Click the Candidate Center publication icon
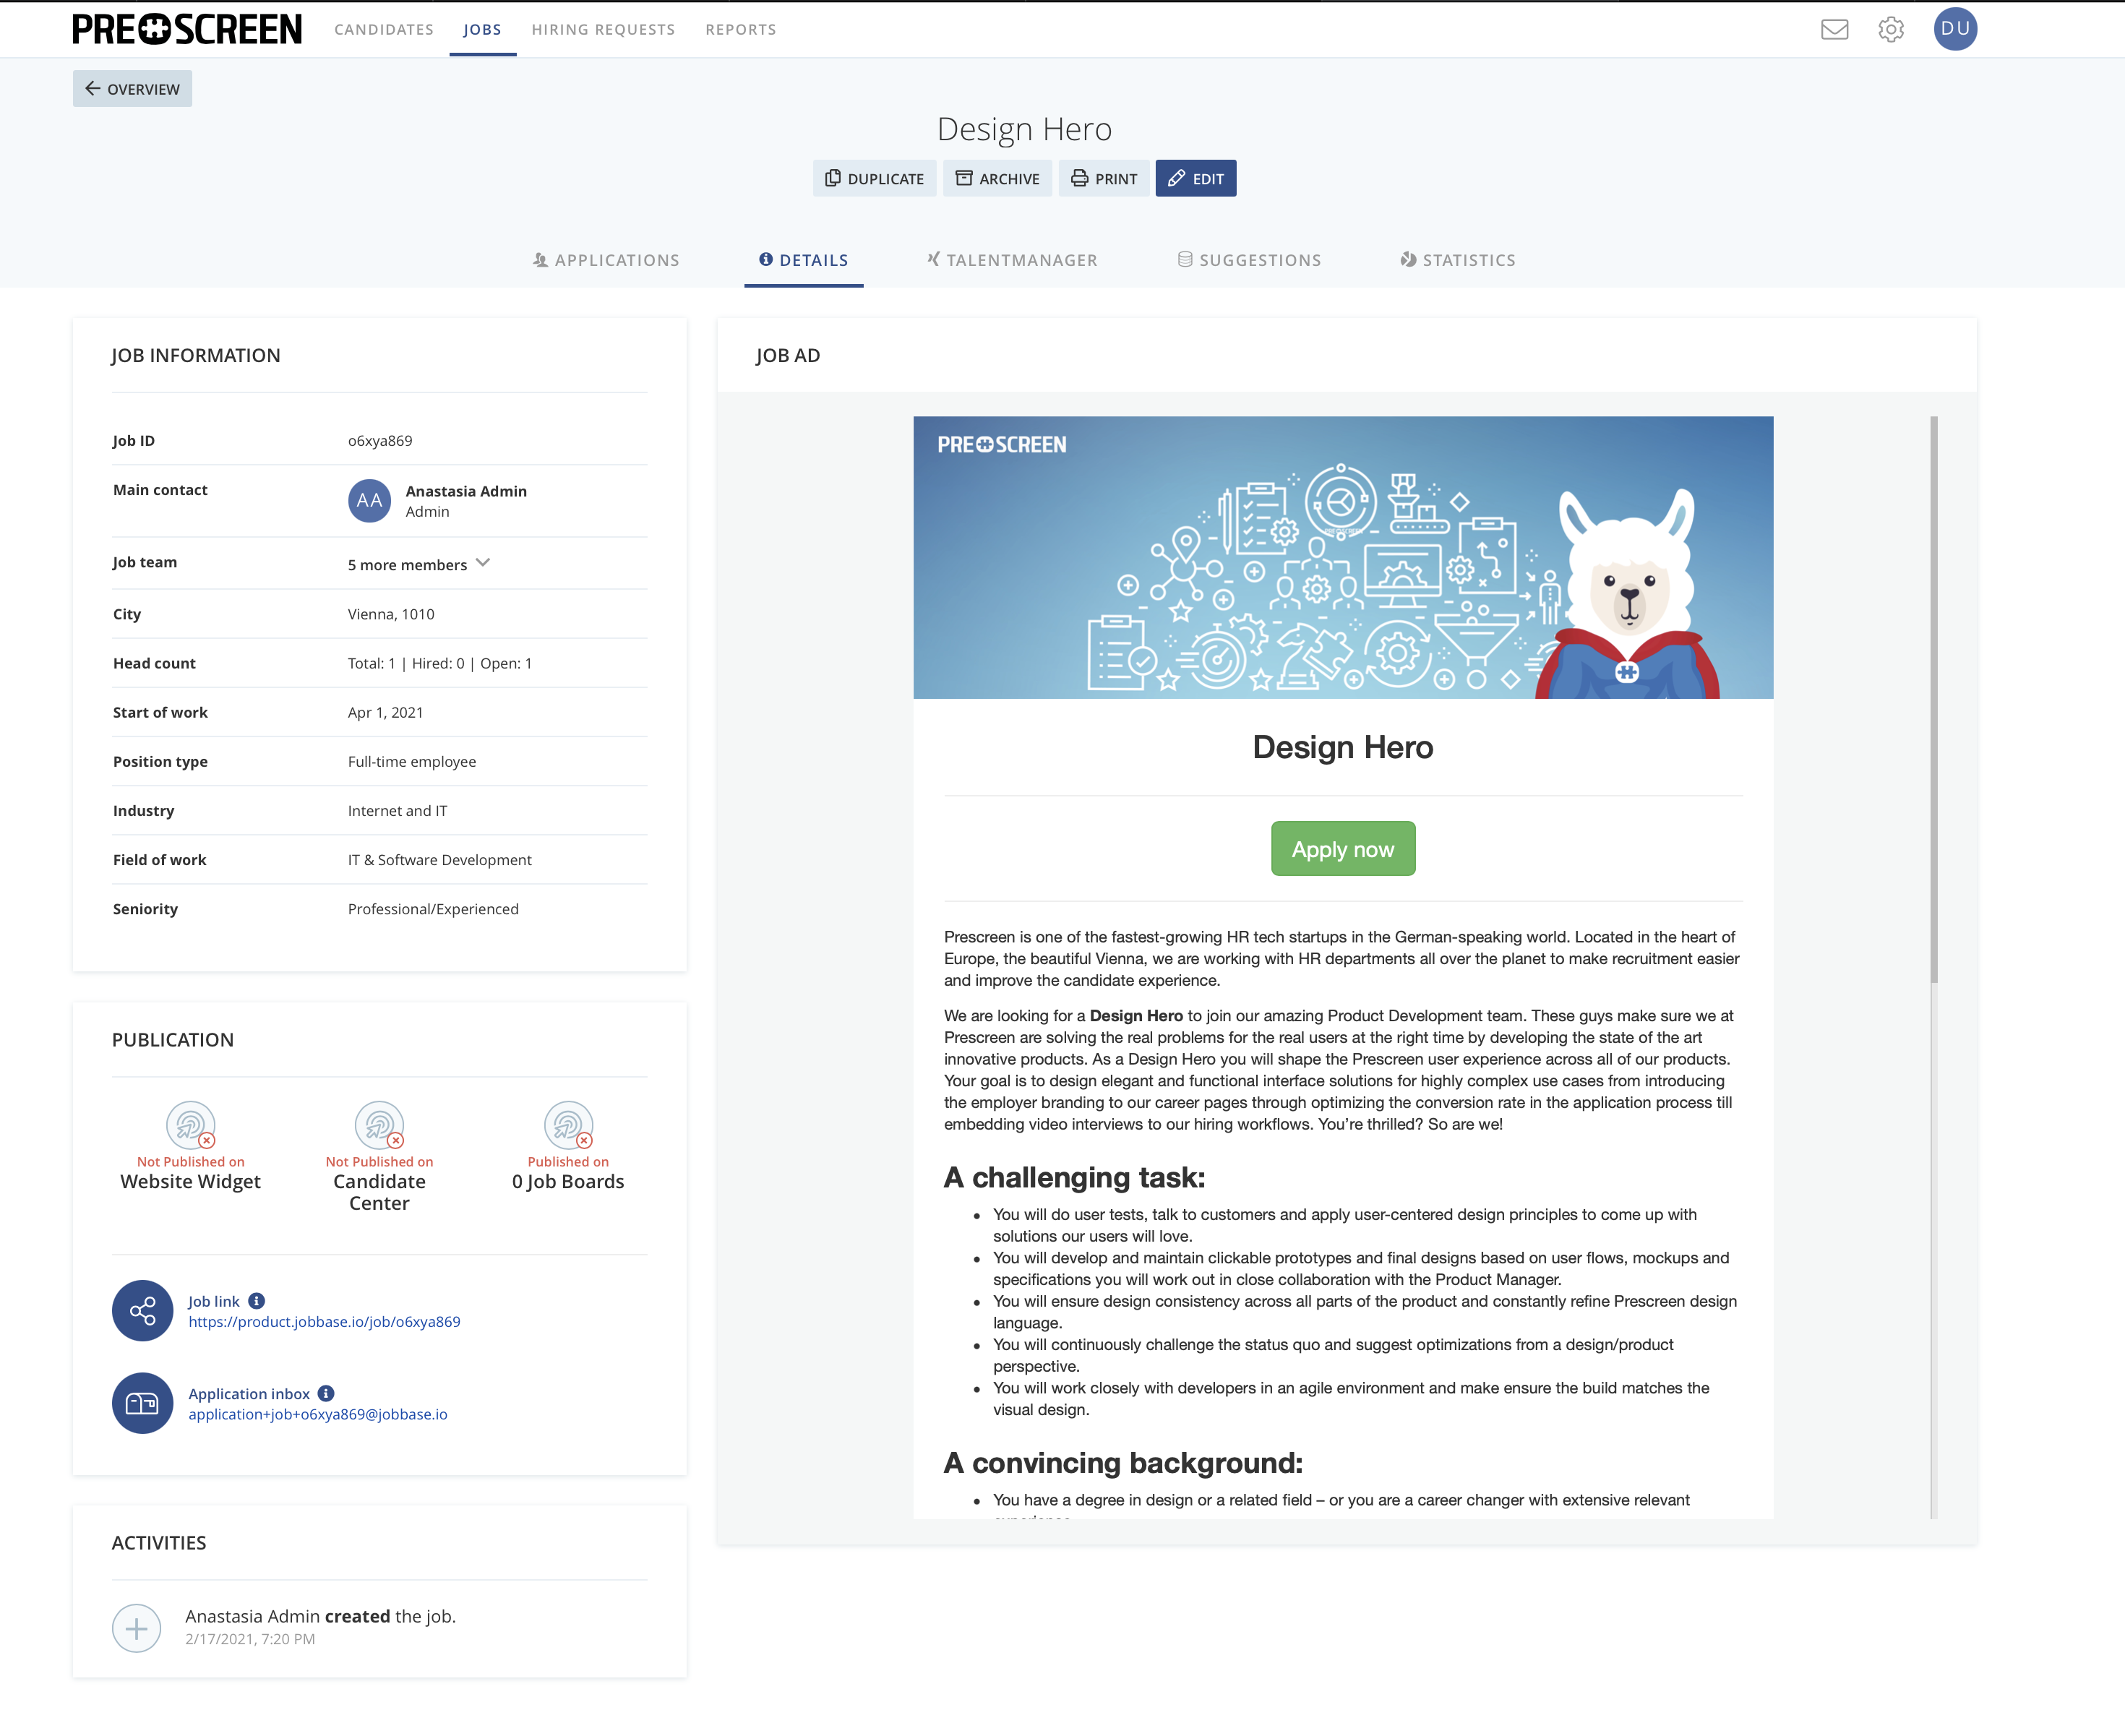The width and height of the screenshot is (2125, 1736). [379, 1125]
